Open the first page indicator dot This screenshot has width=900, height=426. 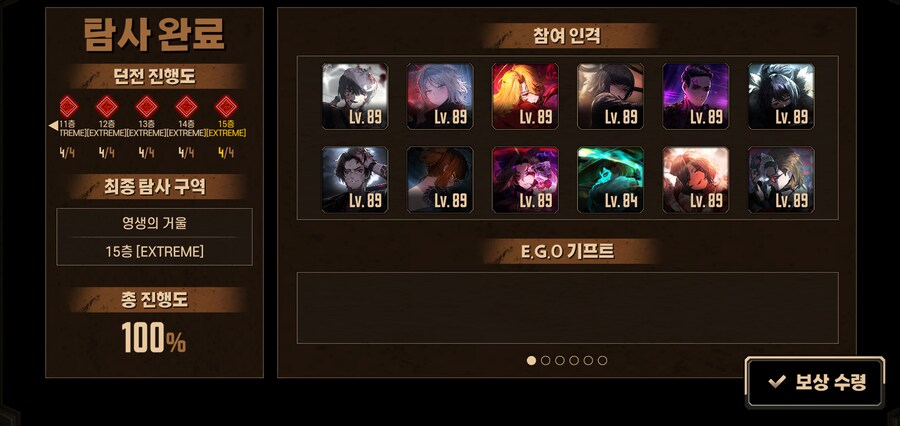click(x=531, y=361)
